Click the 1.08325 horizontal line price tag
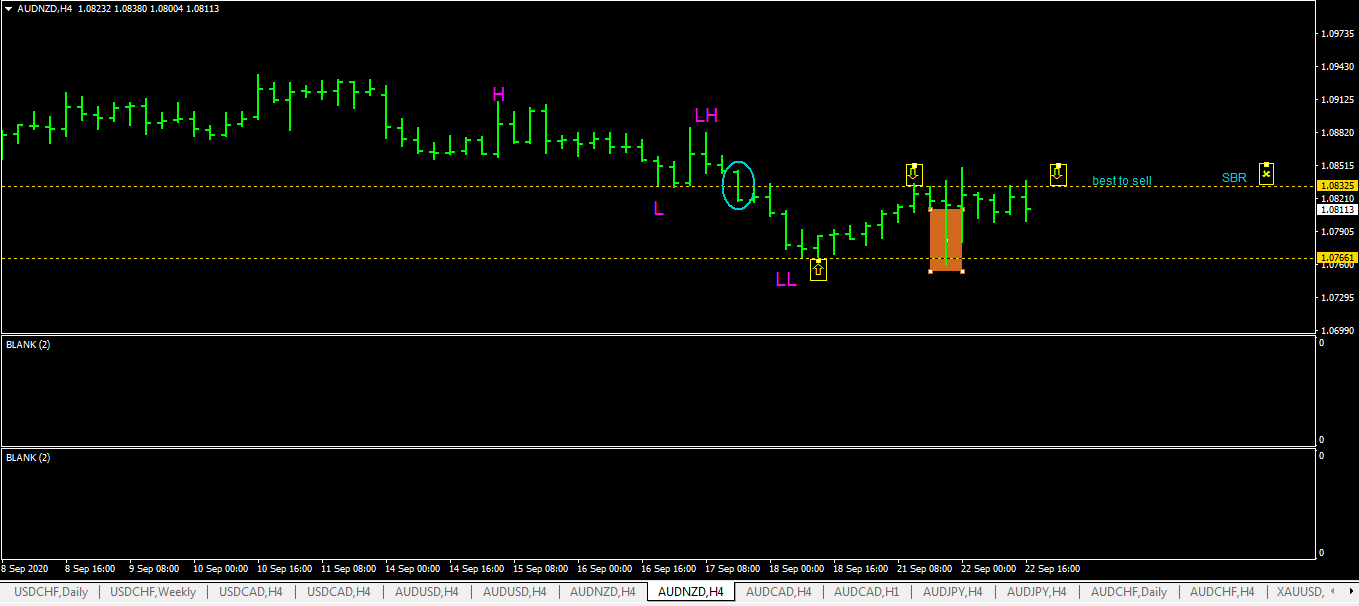The width and height of the screenshot is (1359, 606). [x=1337, y=186]
